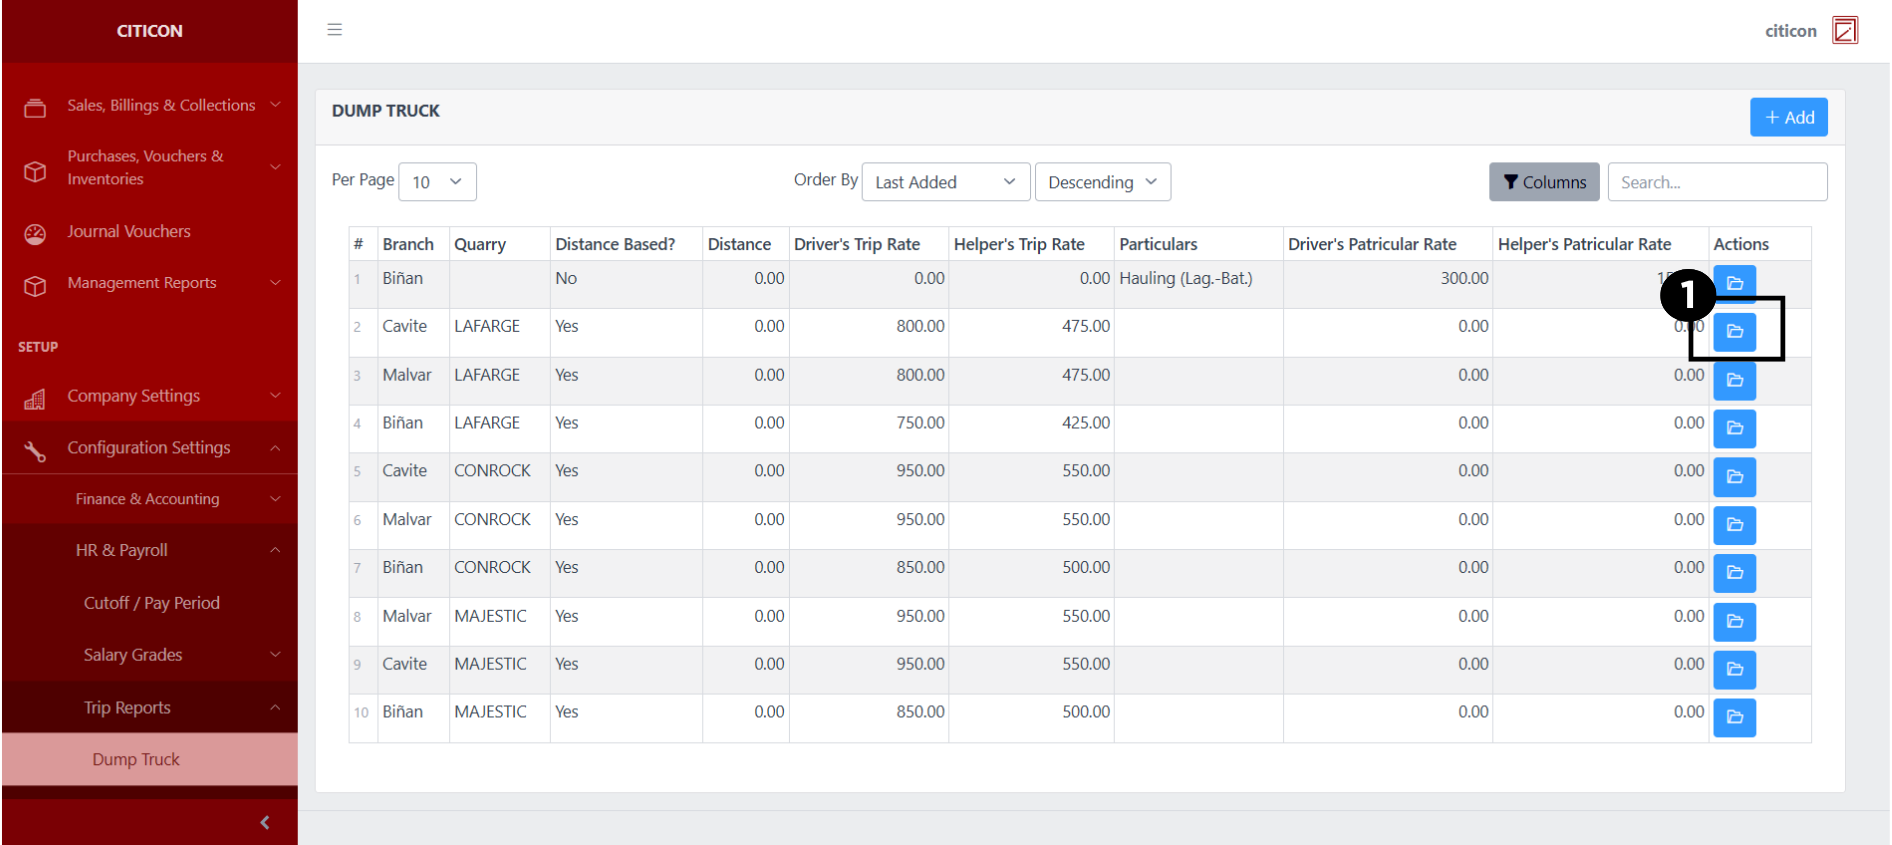The width and height of the screenshot is (1892, 845).
Task: Open the folder action for row 10 Biñan MAJESTIC
Action: click(1734, 717)
